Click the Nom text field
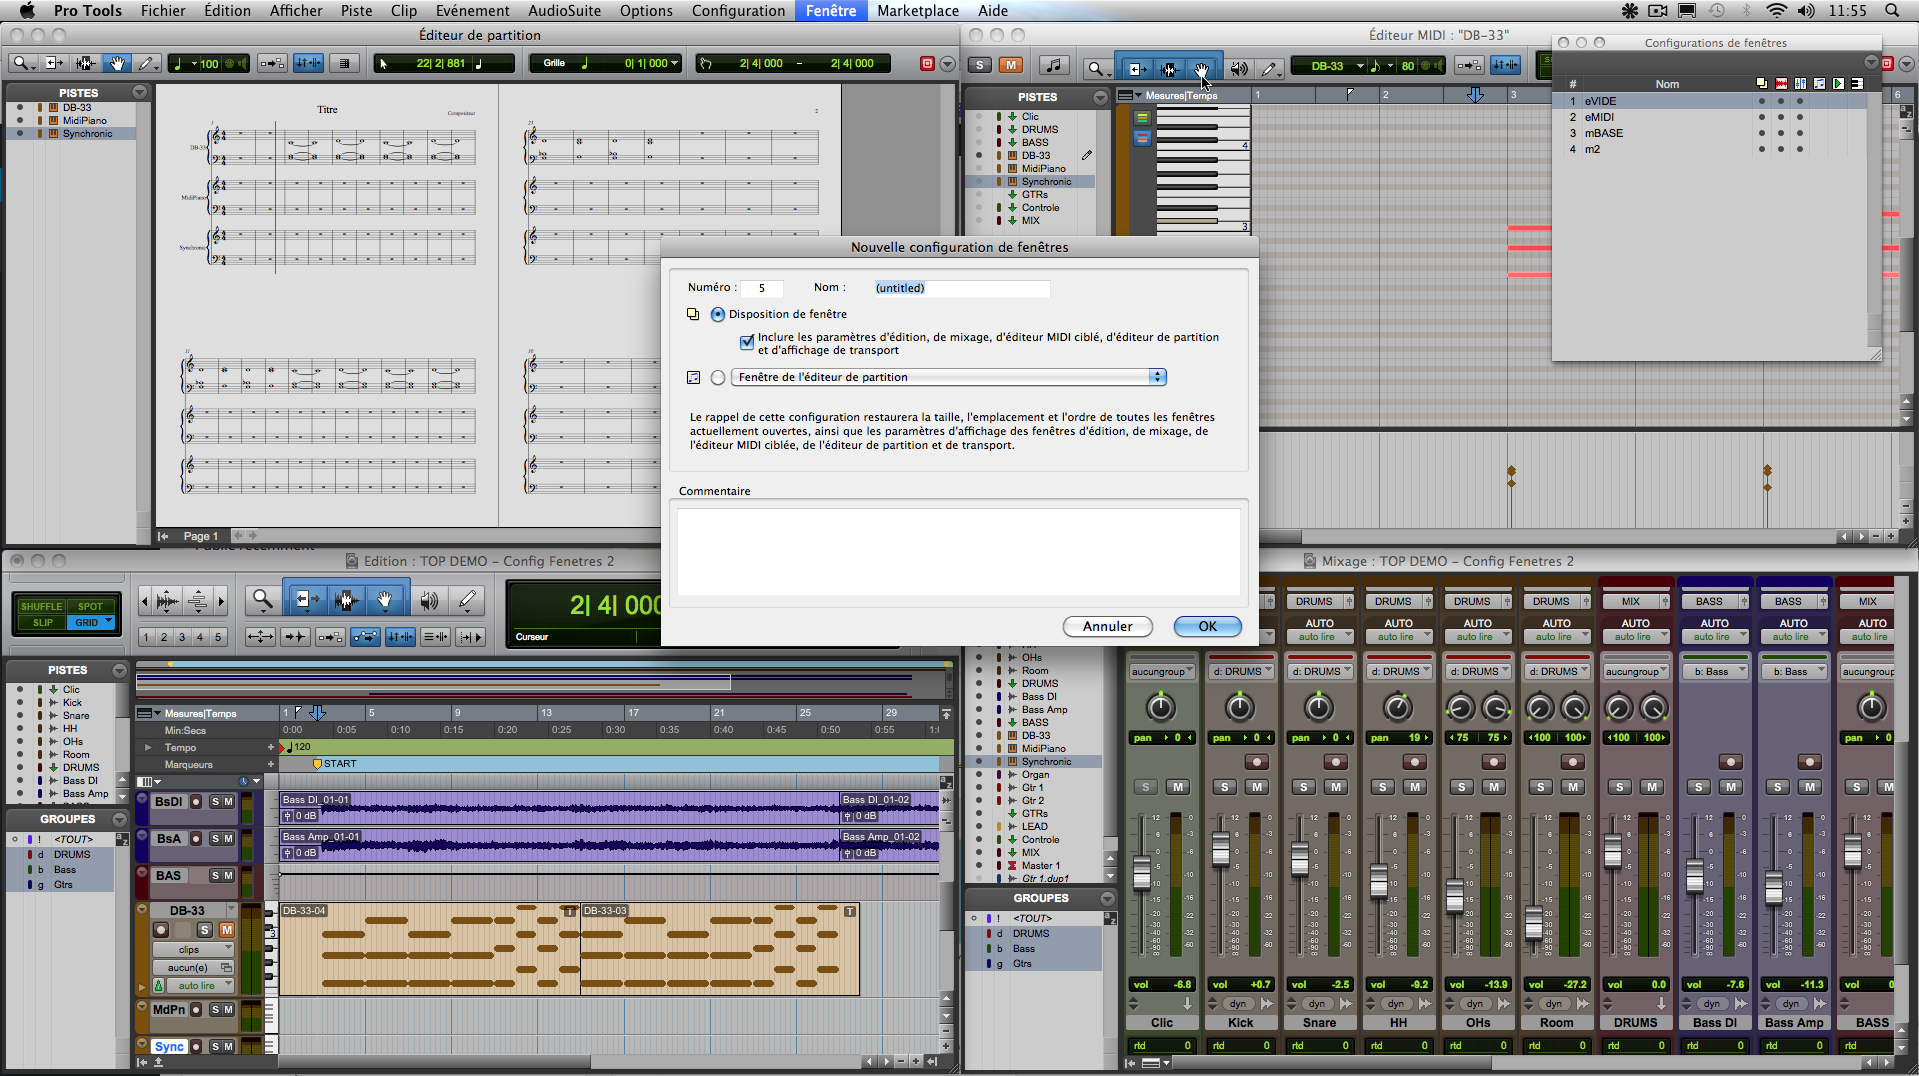The width and height of the screenshot is (1919, 1076). (x=962, y=288)
